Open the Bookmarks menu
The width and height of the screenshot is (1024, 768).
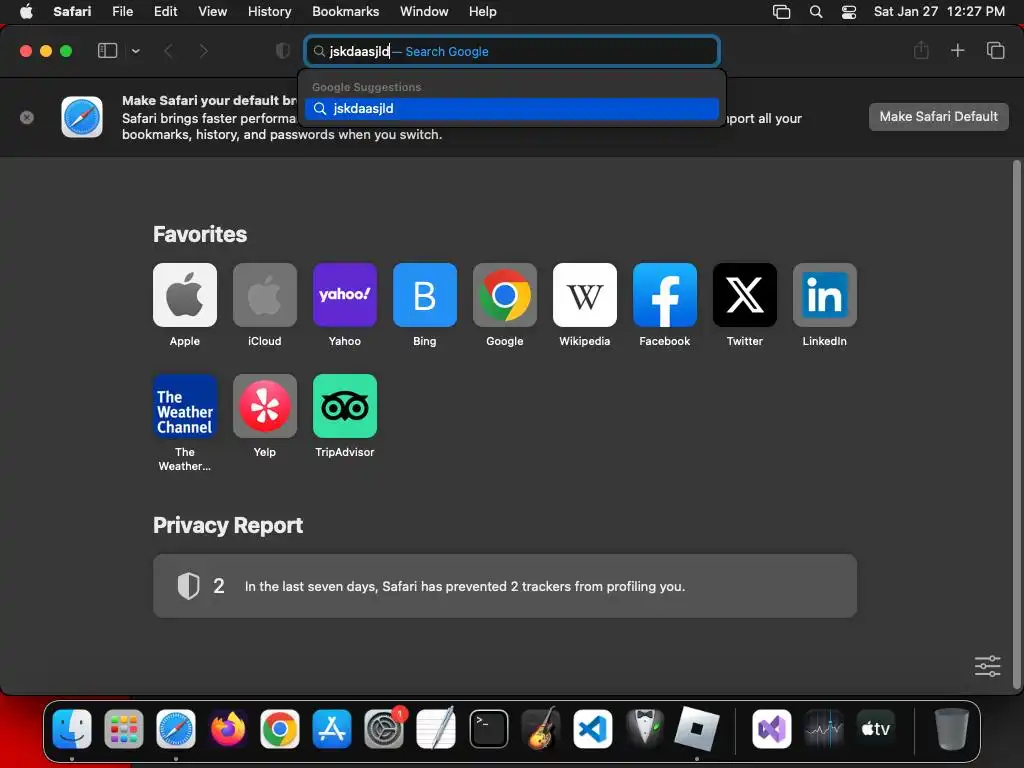click(x=345, y=12)
